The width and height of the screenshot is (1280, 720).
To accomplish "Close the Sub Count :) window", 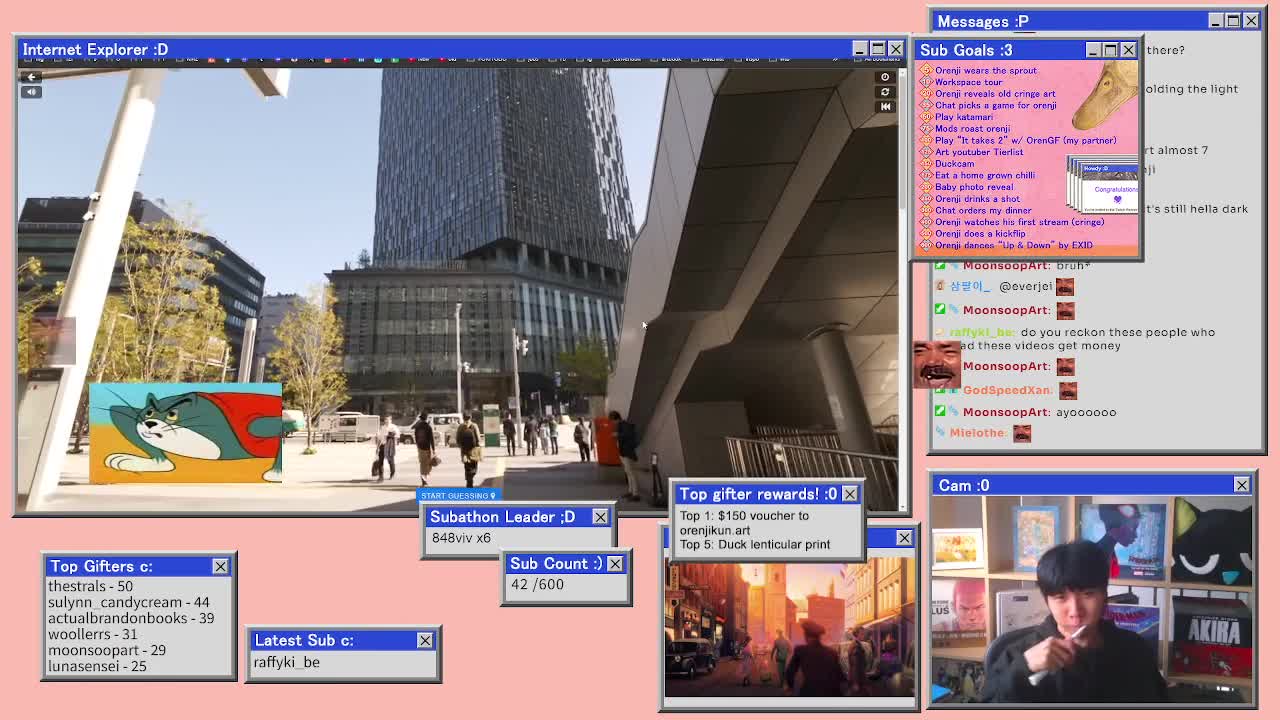I will click(x=615, y=564).
